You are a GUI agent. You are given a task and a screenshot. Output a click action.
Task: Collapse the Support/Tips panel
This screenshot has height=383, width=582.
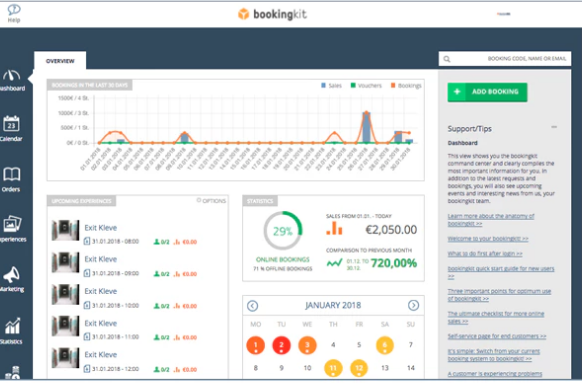point(554,127)
